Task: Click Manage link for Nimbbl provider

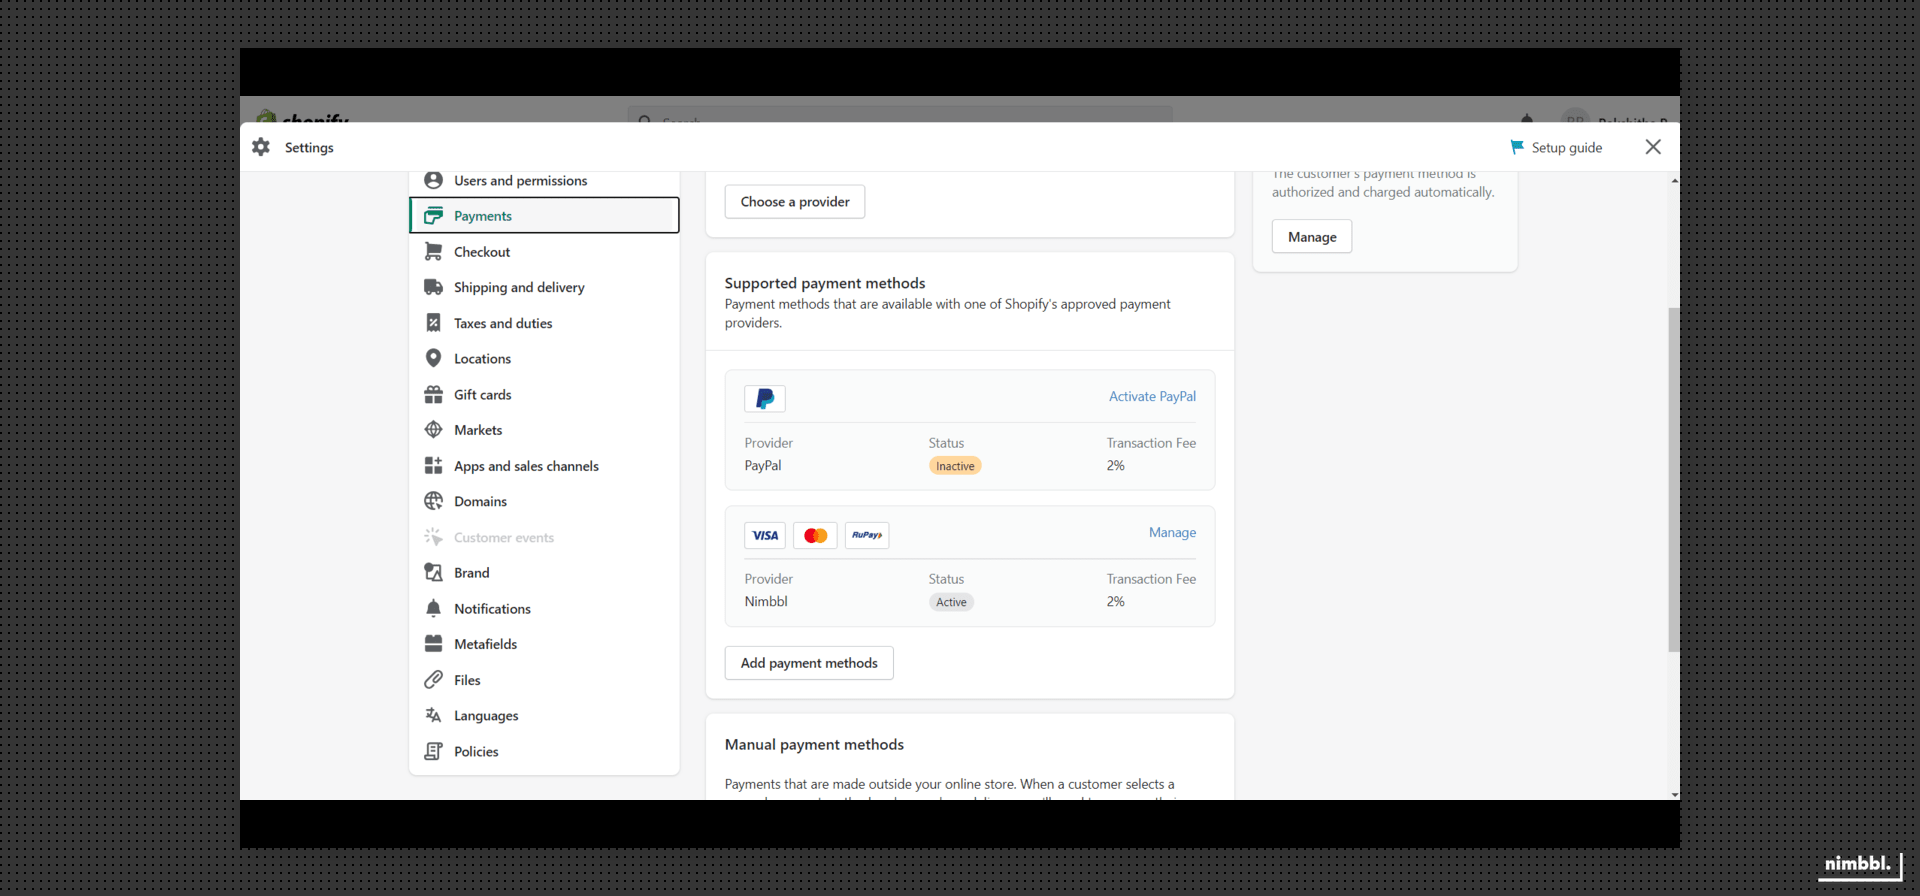Action: point(1172,532)
